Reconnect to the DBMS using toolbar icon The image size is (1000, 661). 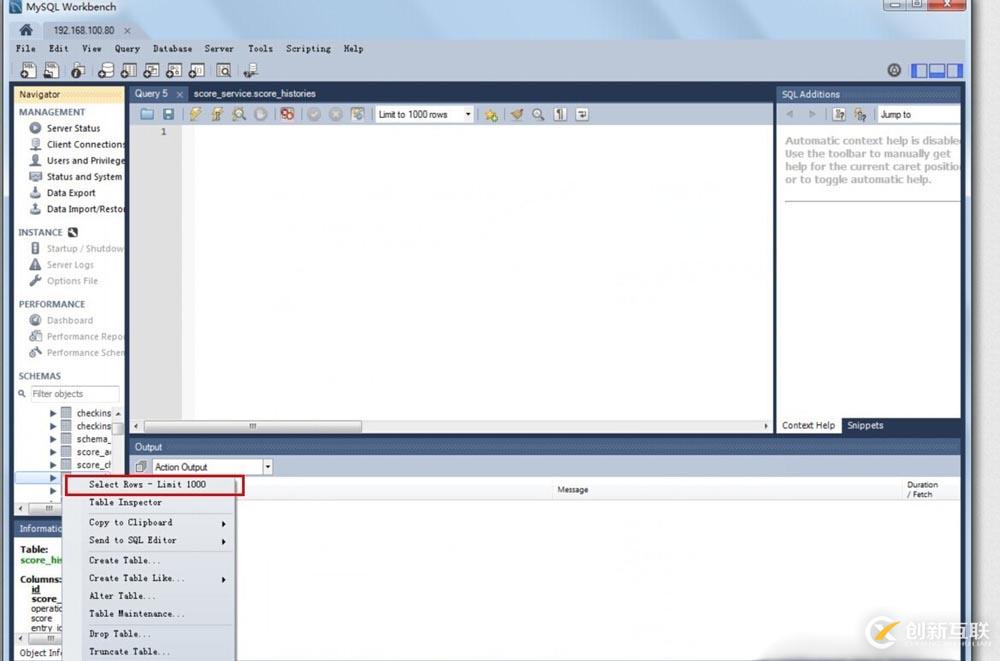[251, 70]
